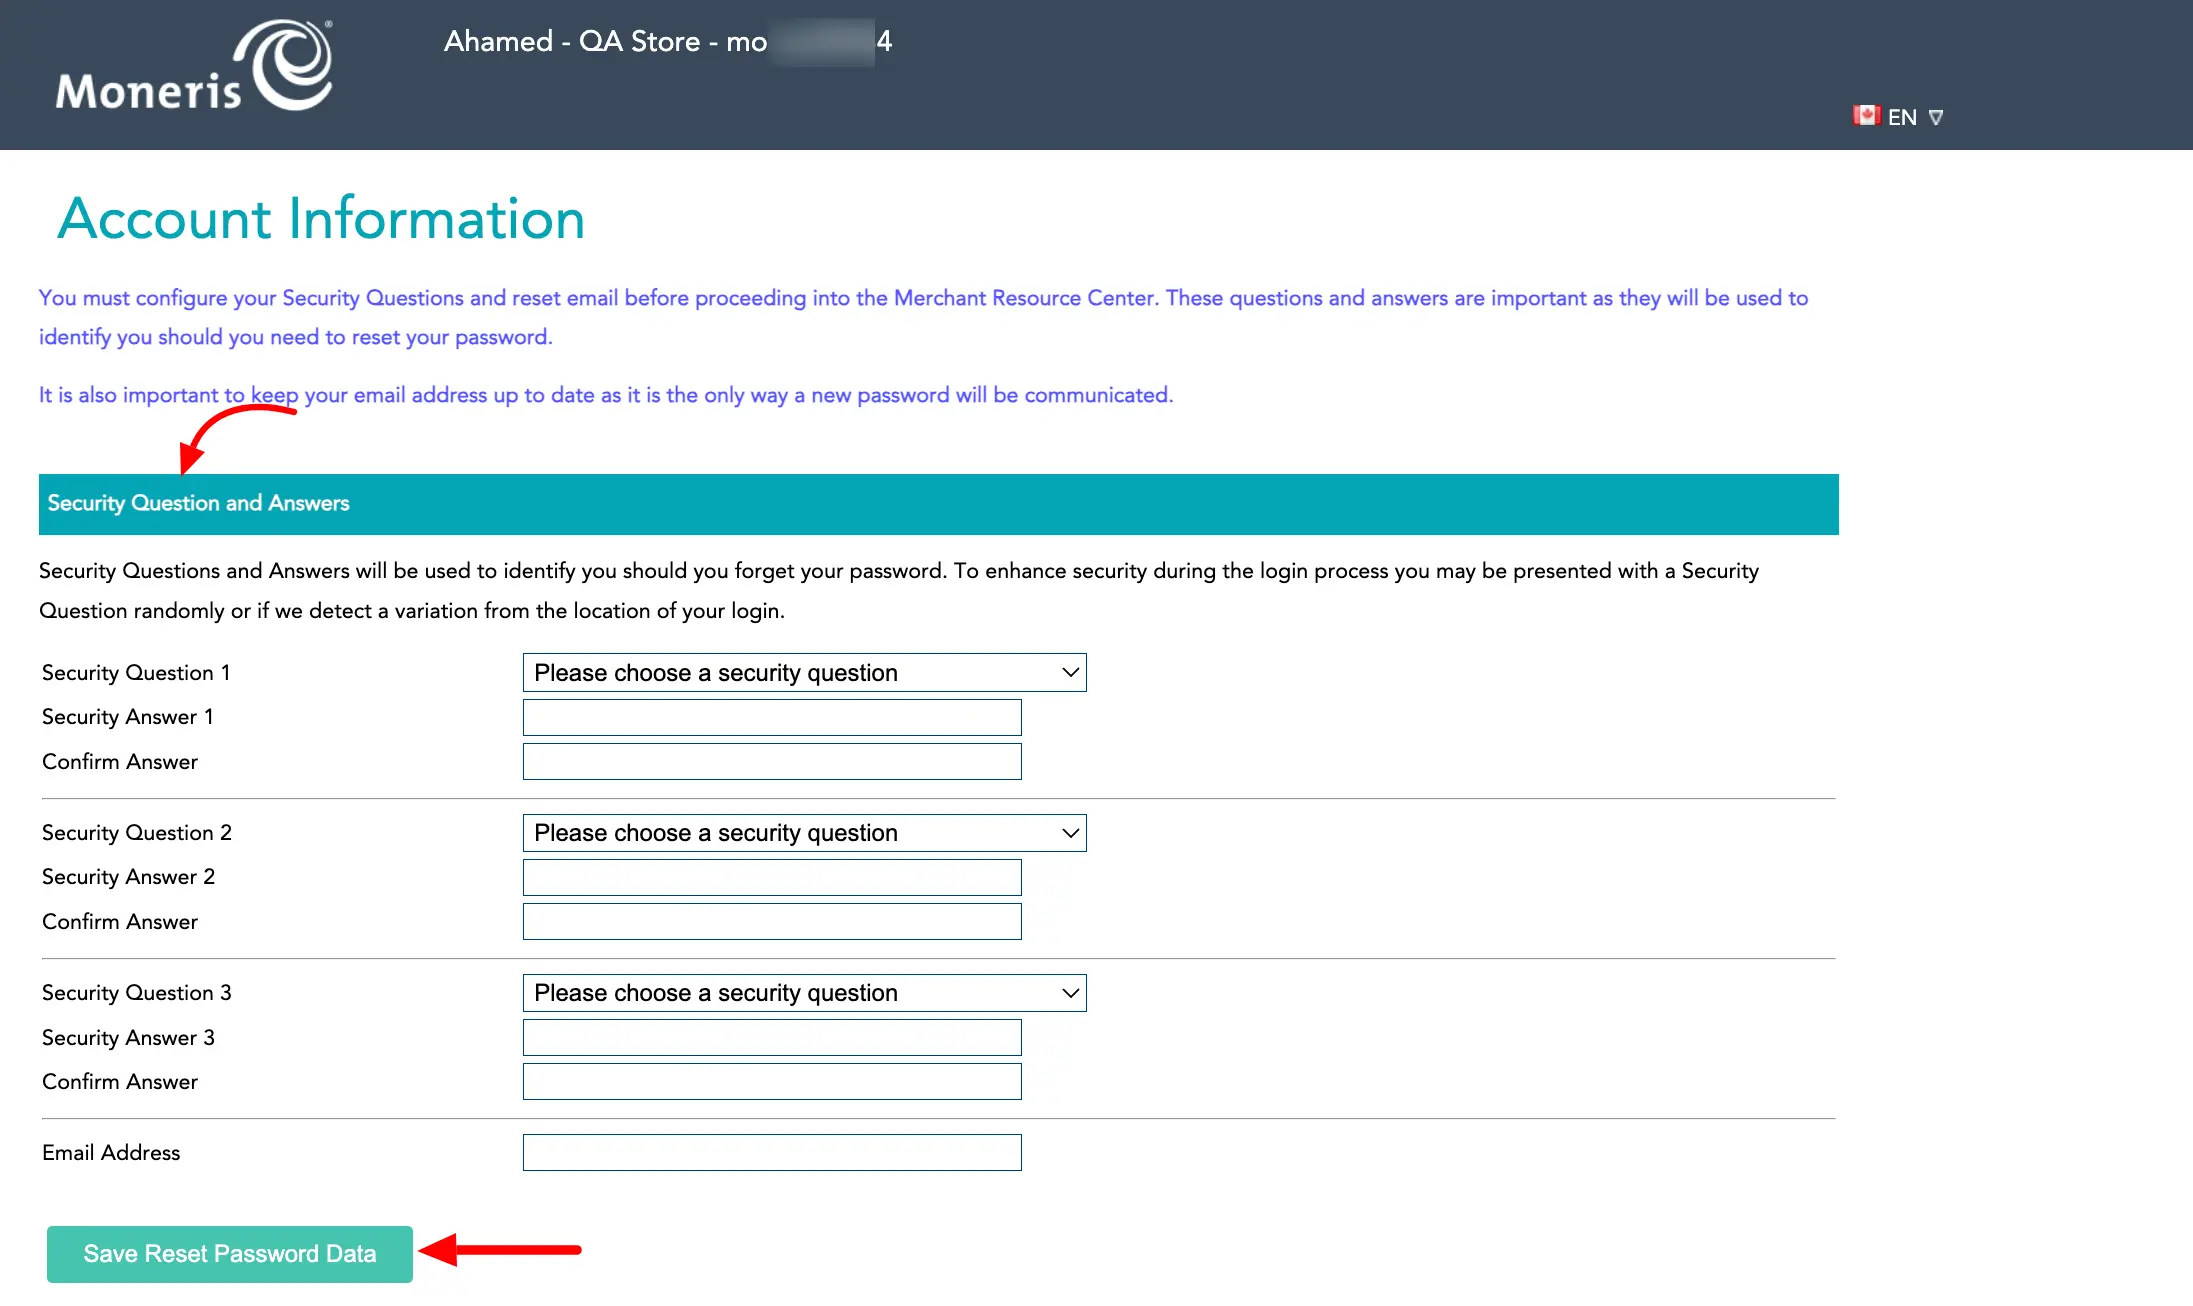Viewport: 2193px width, 1306px height.
Task: Click the Security Answer 1 input field
Action: tap(771, 717)
